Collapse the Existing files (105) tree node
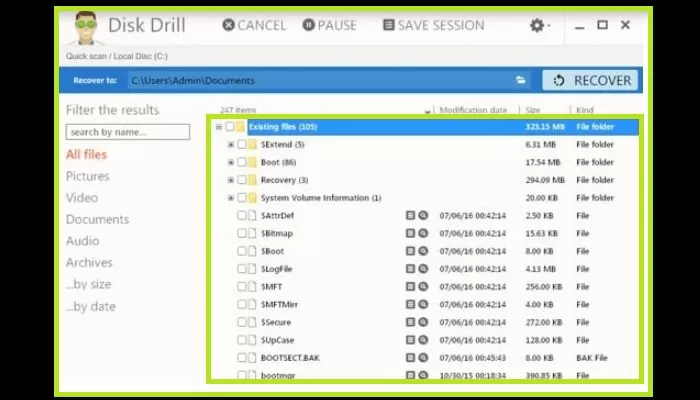The height and width of the screenshot is (400, 700). [219, 127]
